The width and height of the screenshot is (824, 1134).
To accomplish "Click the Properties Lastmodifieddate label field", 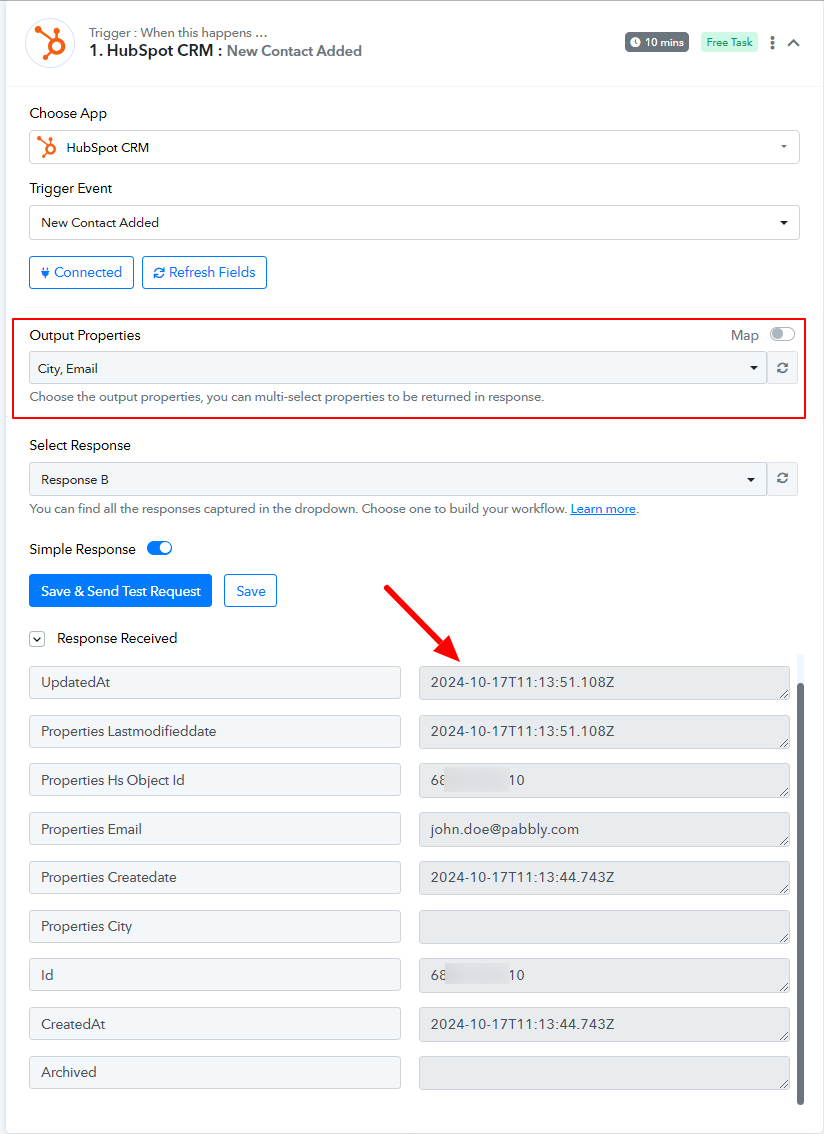I will point(215,731).
